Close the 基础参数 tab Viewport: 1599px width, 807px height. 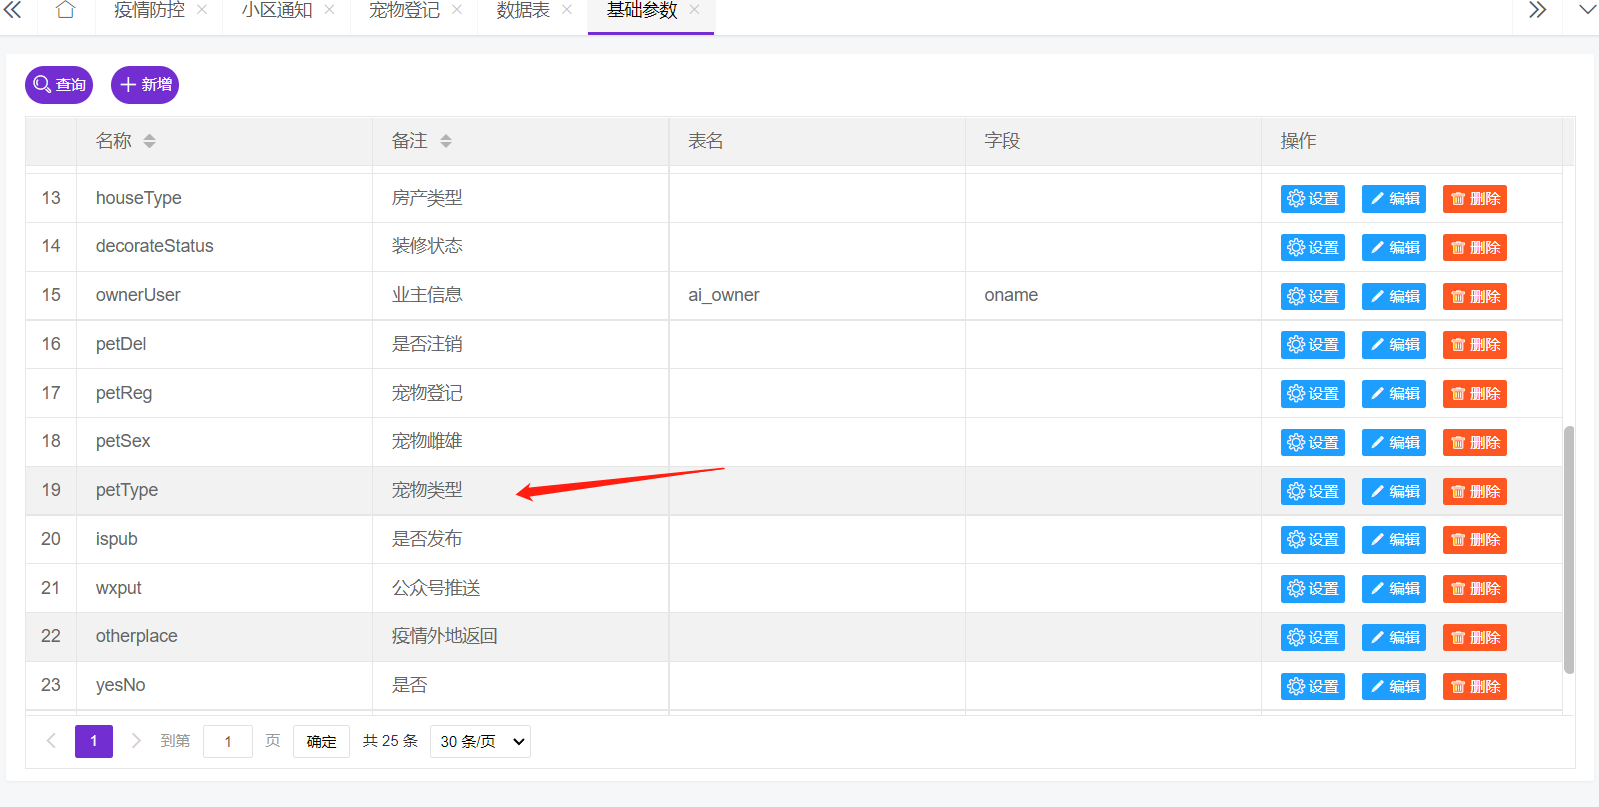pos(695,10)
